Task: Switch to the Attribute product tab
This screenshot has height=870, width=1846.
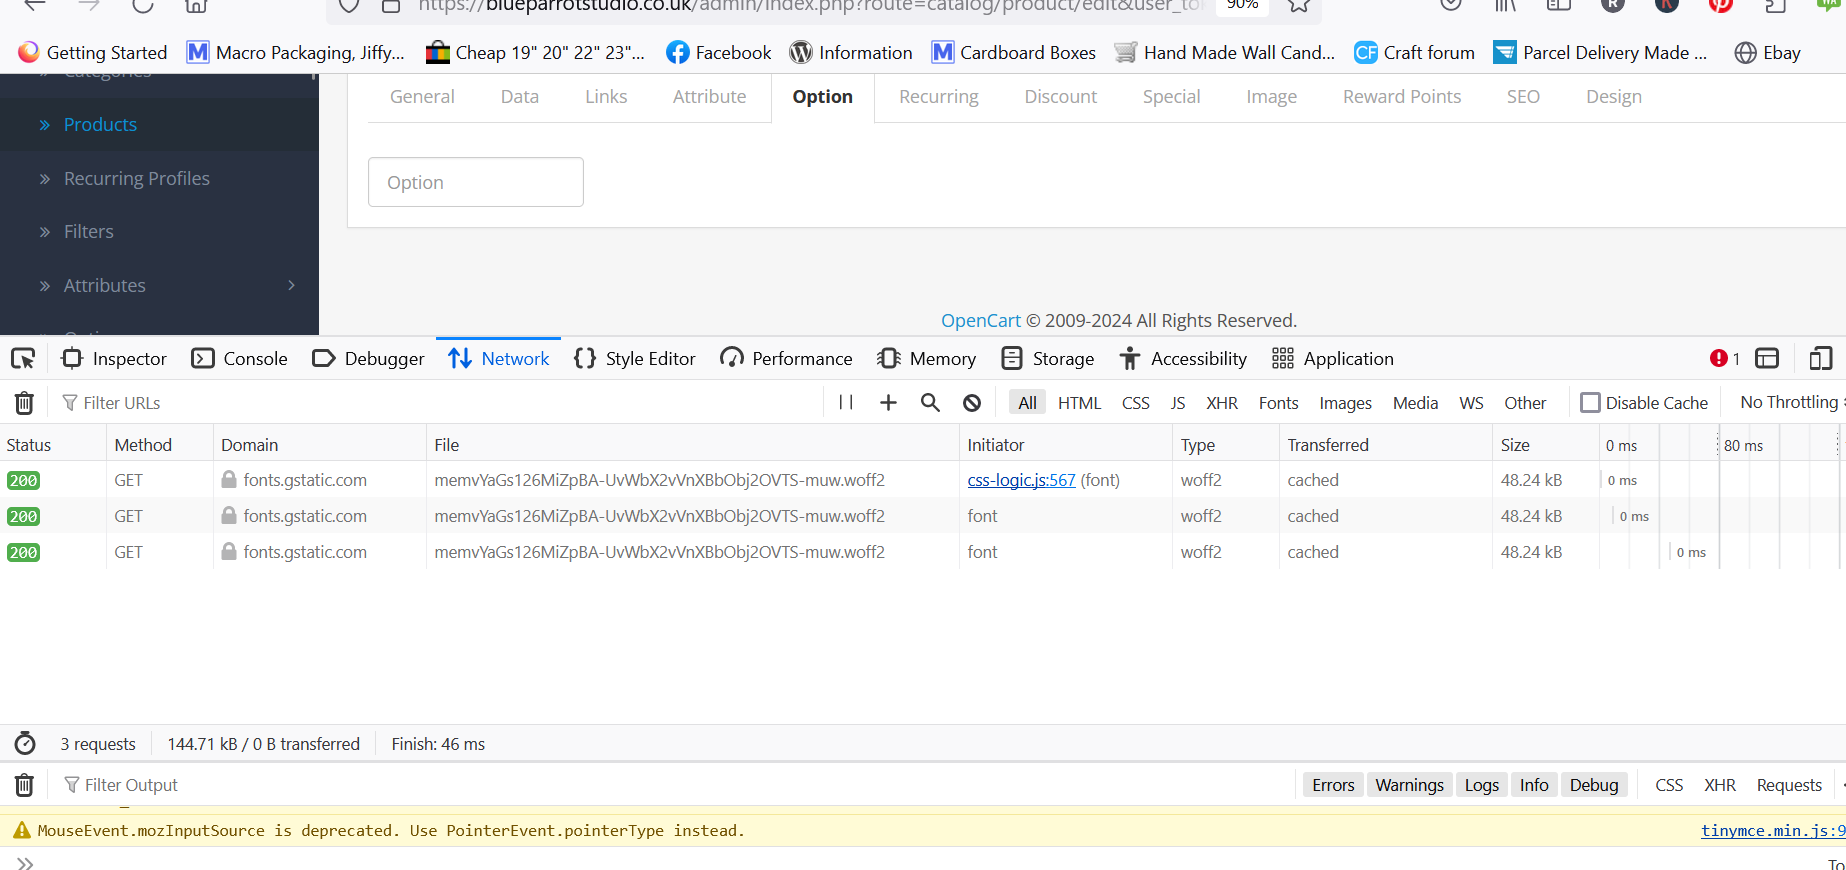Action: click(x=709, y=97)
